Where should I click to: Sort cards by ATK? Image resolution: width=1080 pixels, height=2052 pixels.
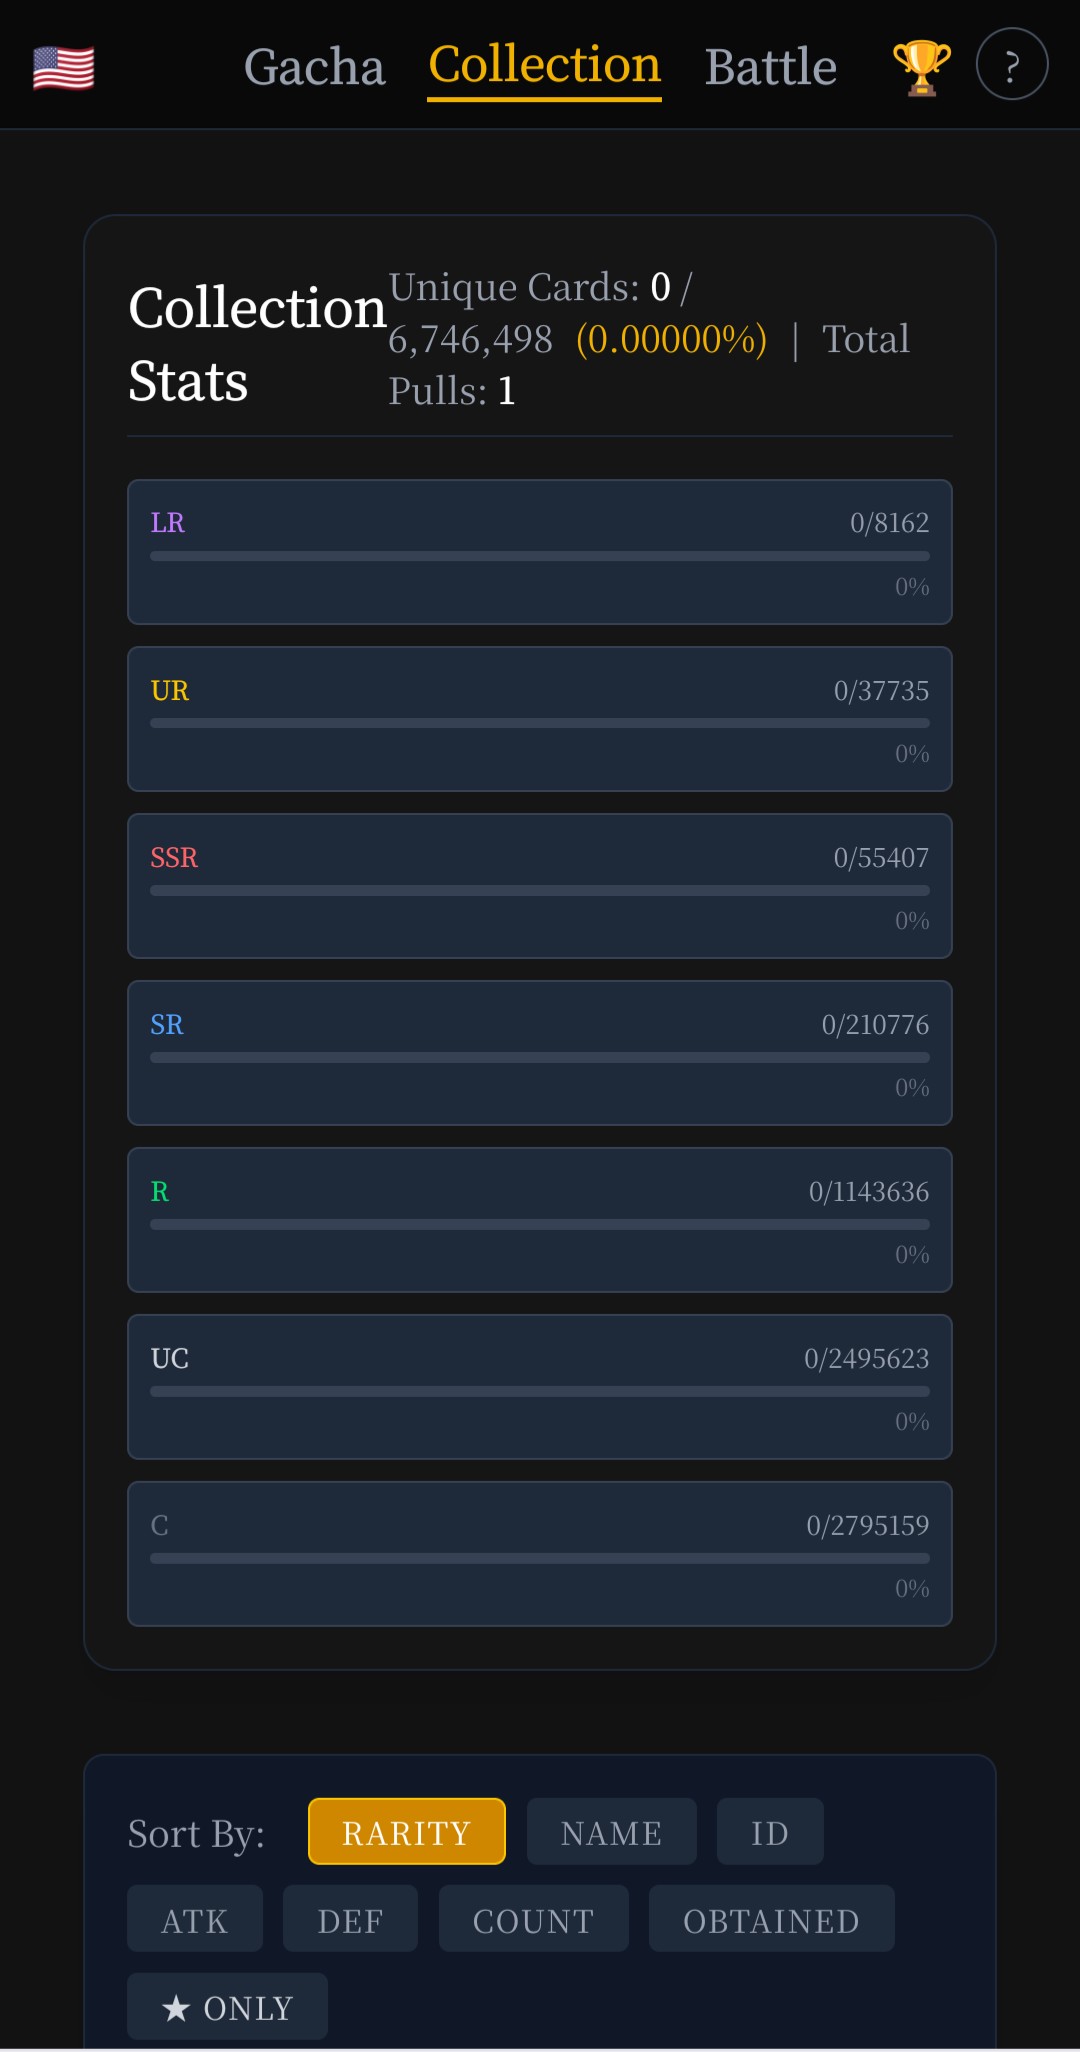coord(195,1919)
